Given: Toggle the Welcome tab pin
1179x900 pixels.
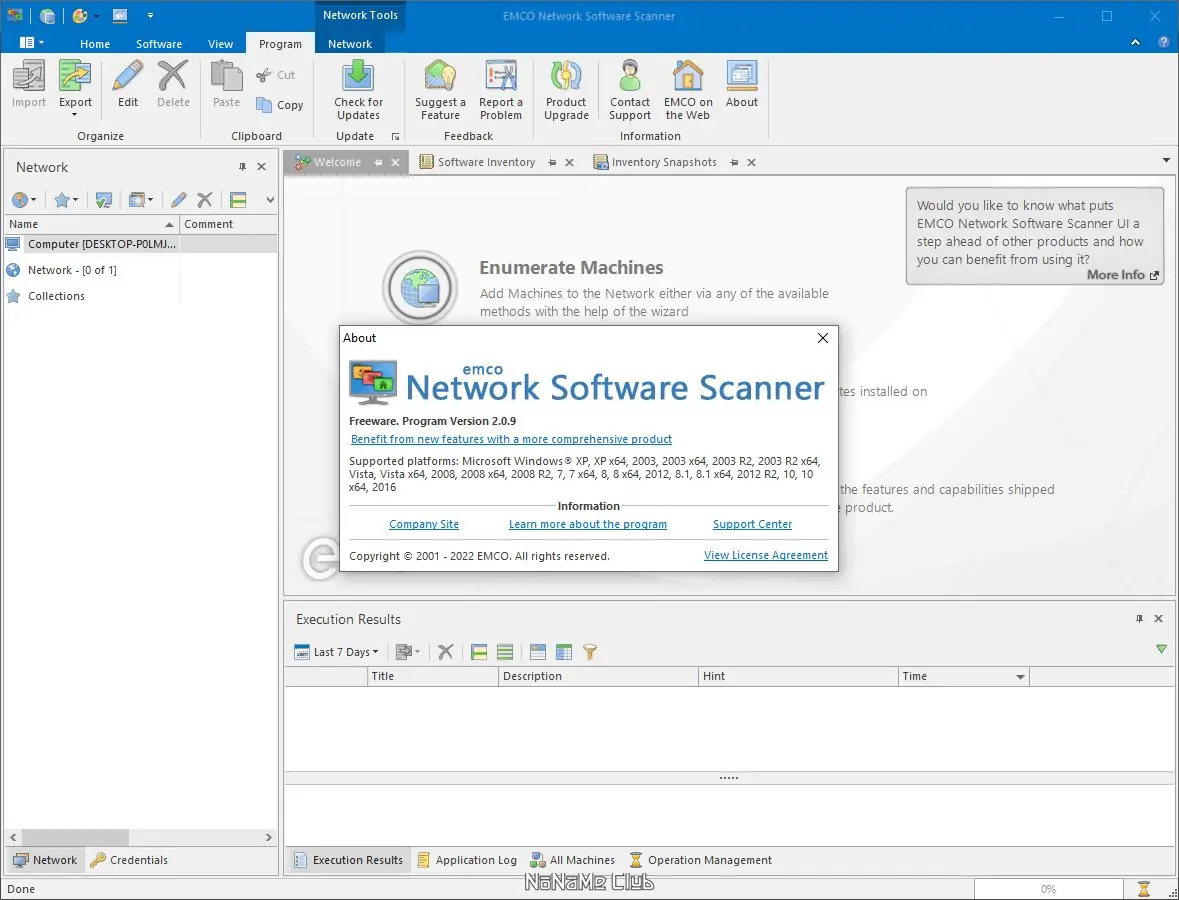Looking at the screenshot, I should (378, 162).
